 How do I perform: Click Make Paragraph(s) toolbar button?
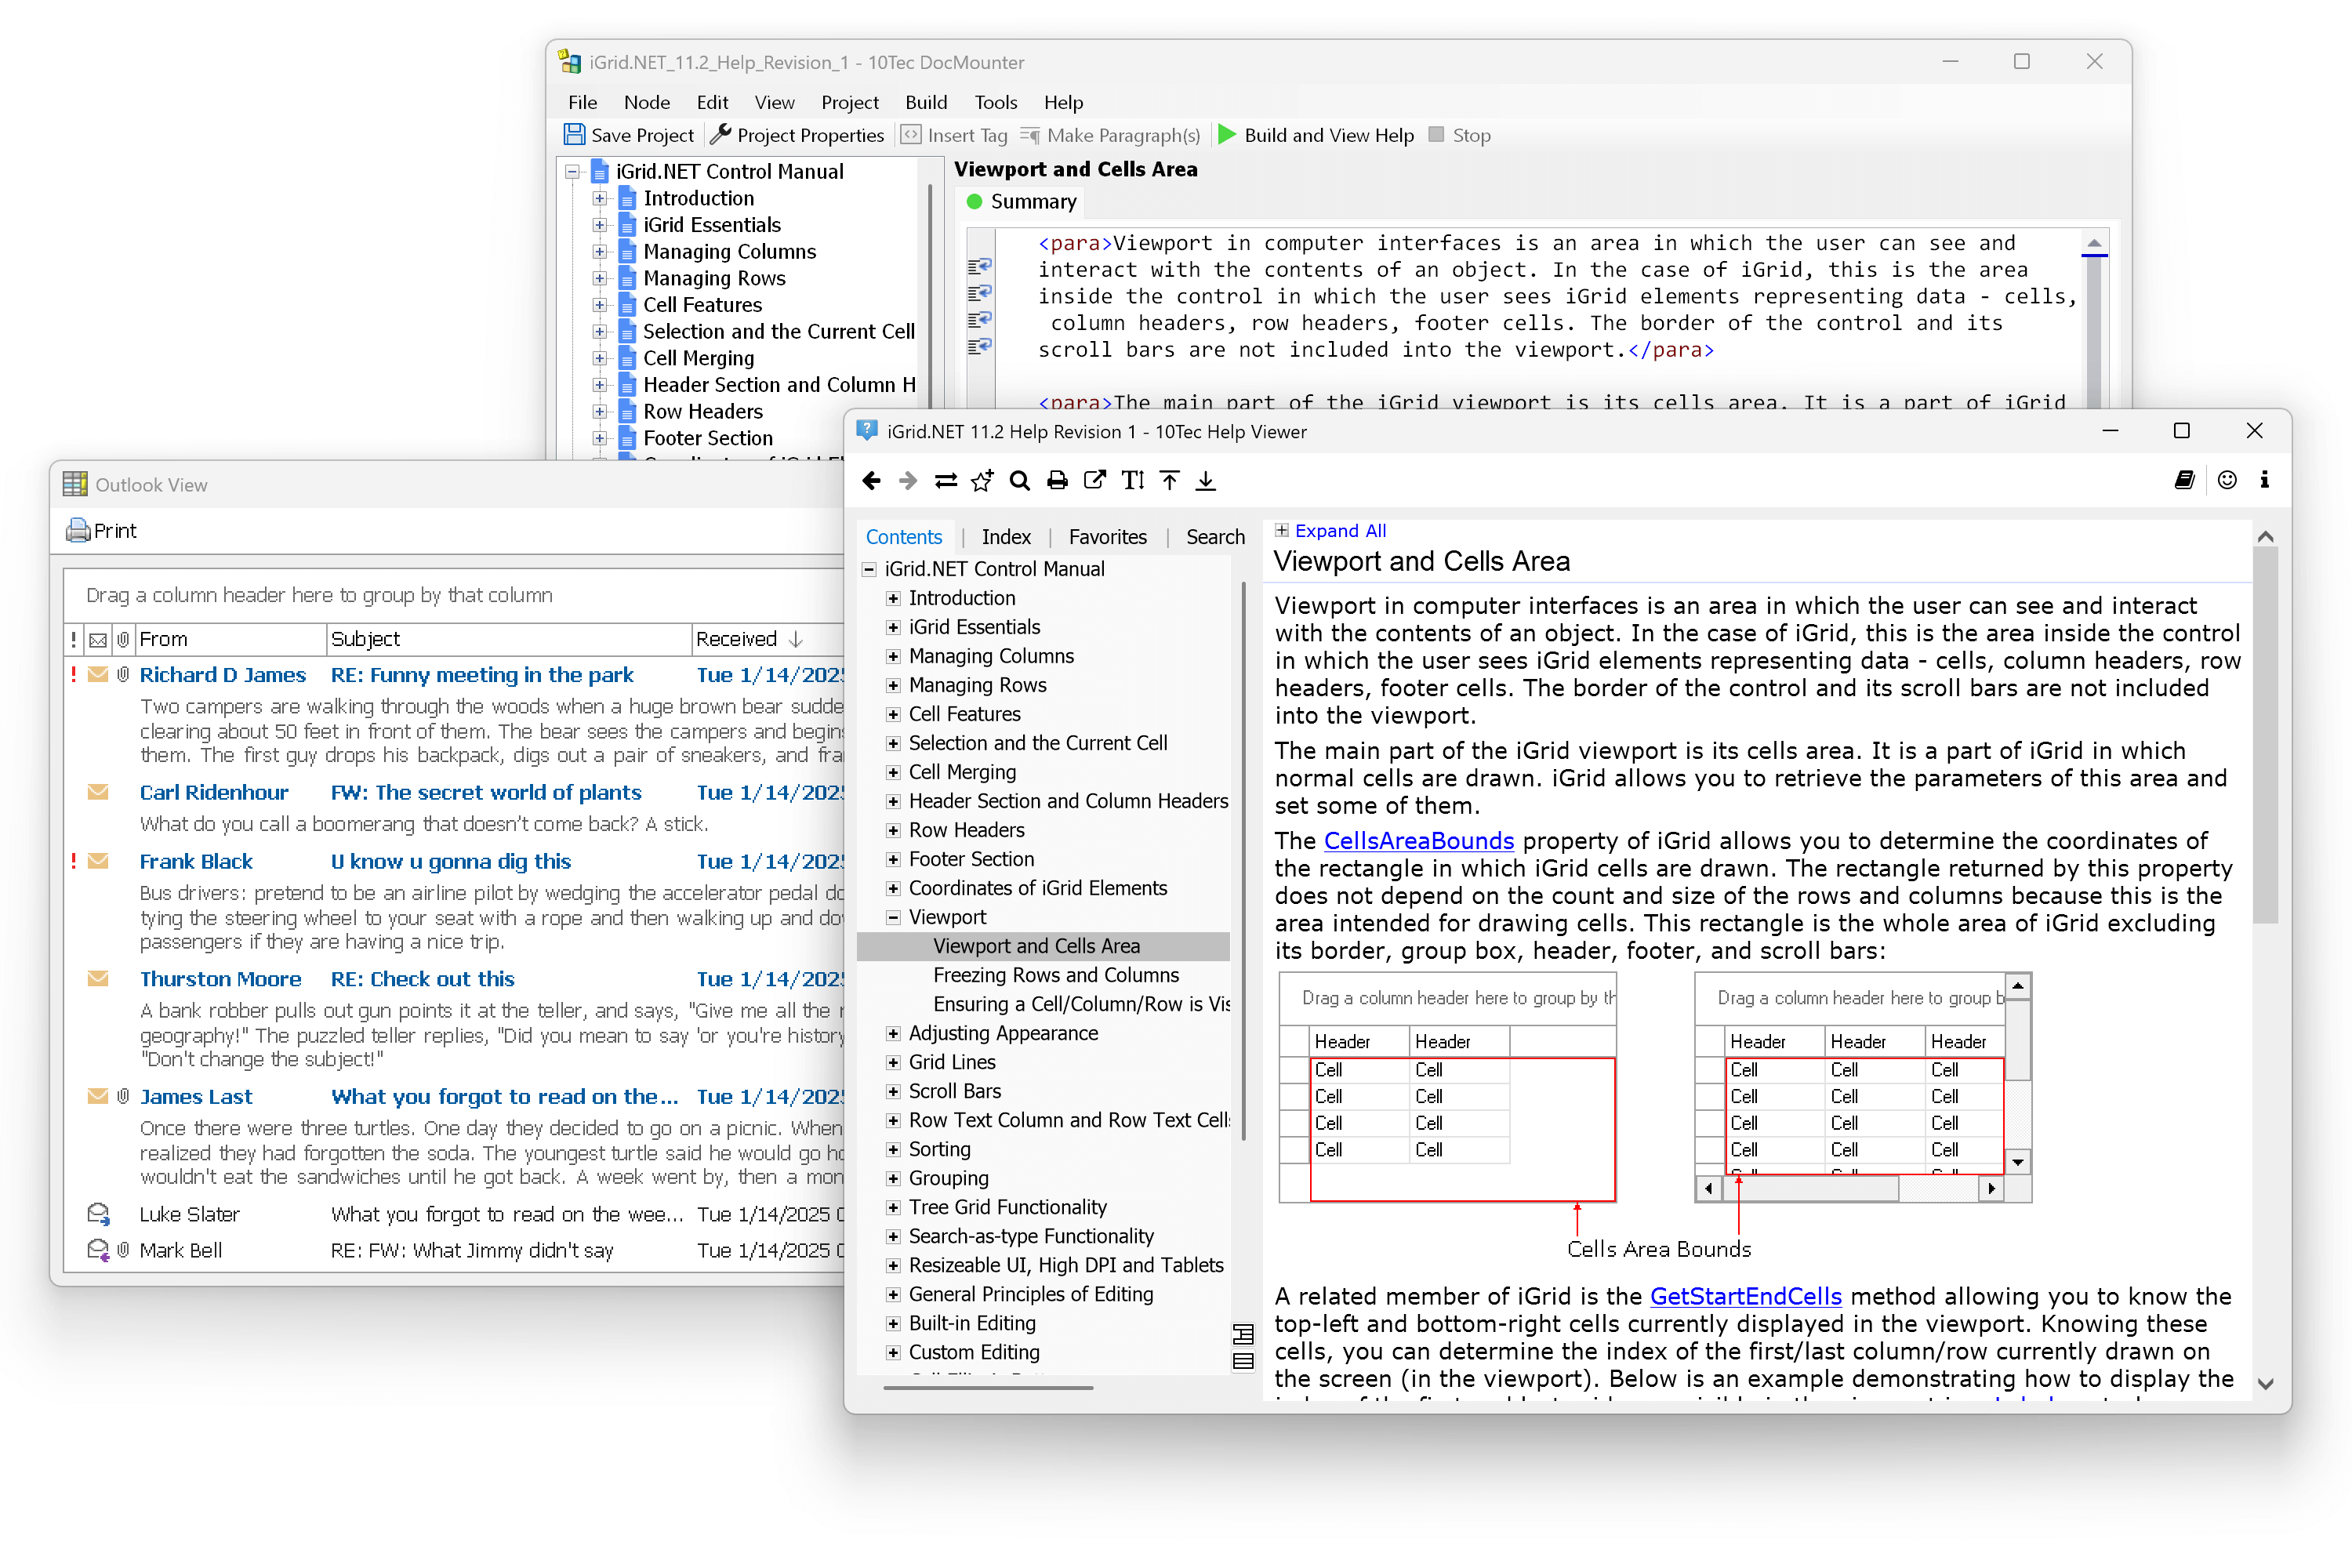[x=1110, y=135]
